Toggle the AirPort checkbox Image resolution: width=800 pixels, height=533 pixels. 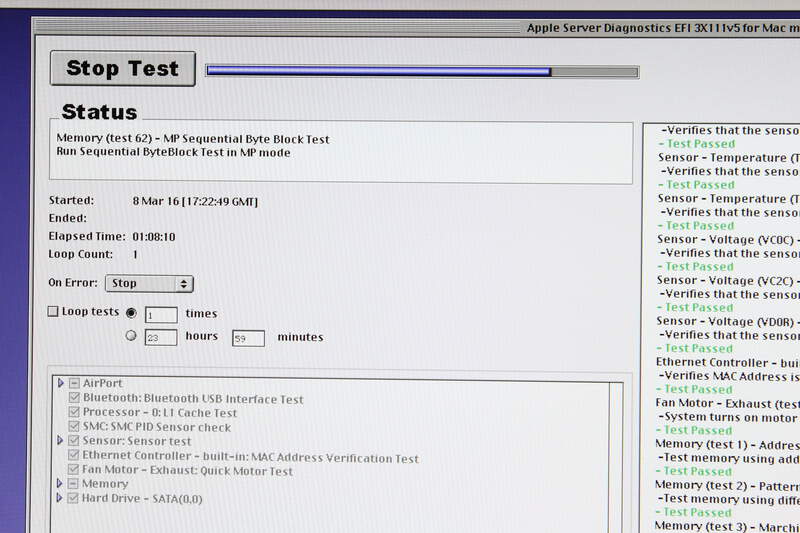tap(74, 384)
